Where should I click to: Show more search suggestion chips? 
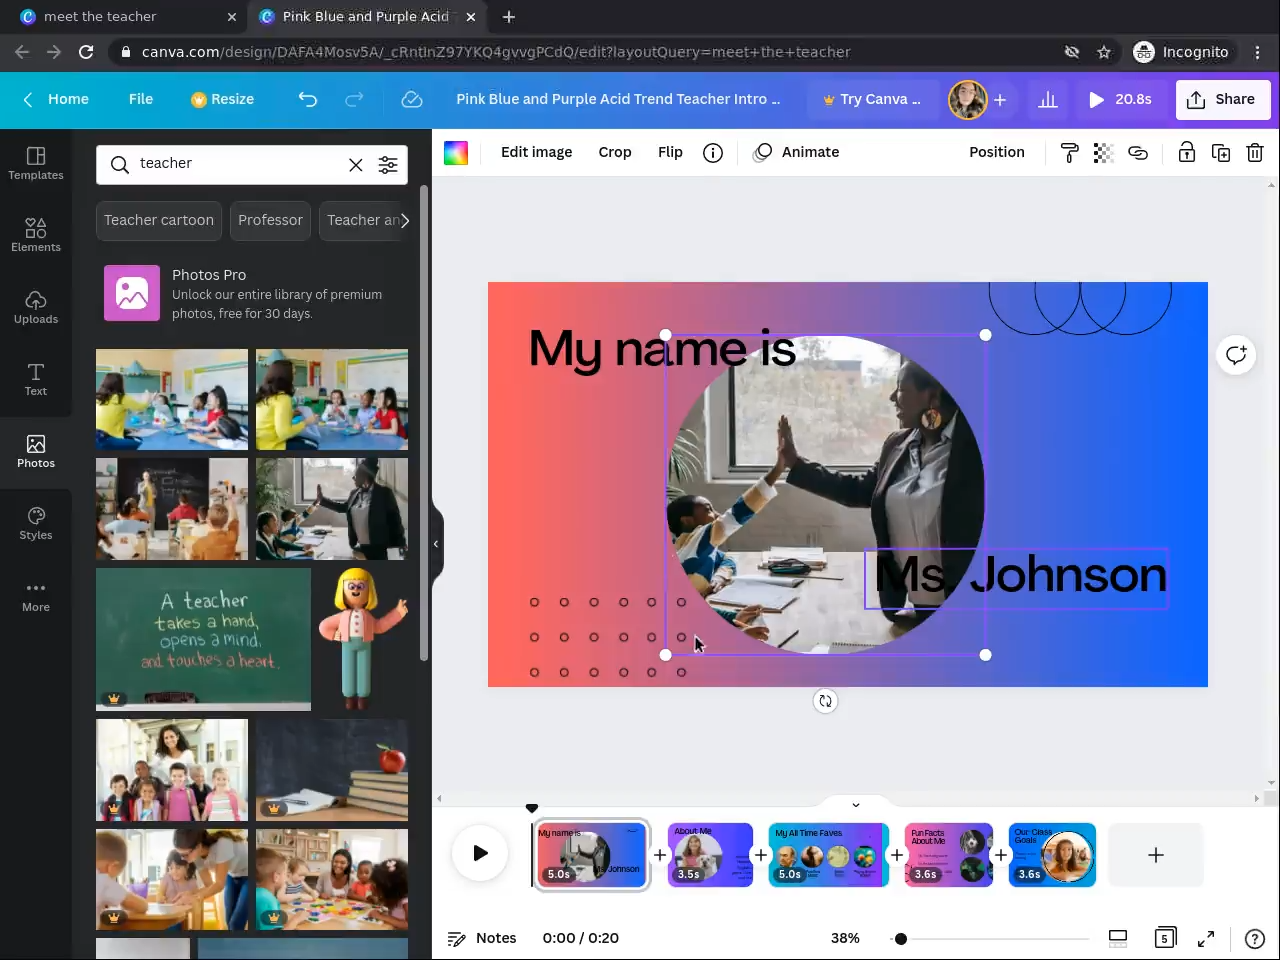click(x=404, y=220)
